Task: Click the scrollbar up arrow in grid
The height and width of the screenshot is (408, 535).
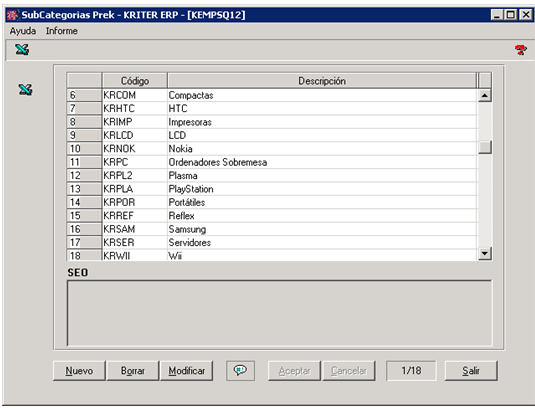Action: point(485,96)
